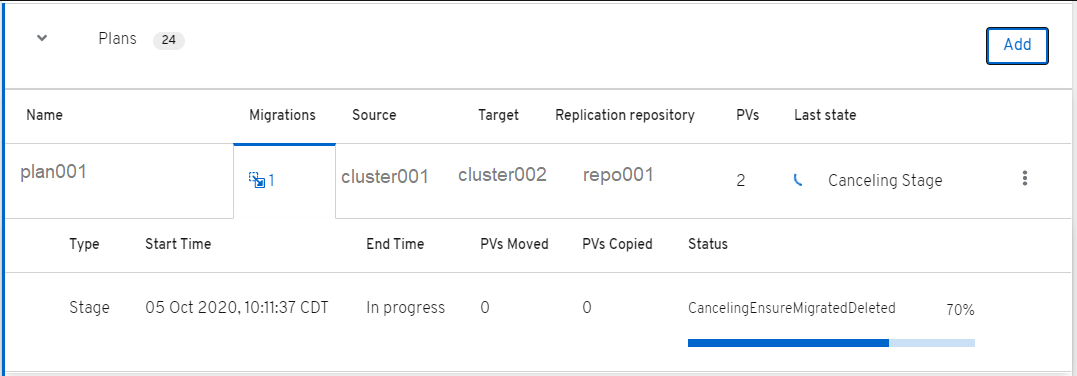The image size is (1077, 376).
Task: Click the cluster001 source cell
Action: [x=385, y=177]
